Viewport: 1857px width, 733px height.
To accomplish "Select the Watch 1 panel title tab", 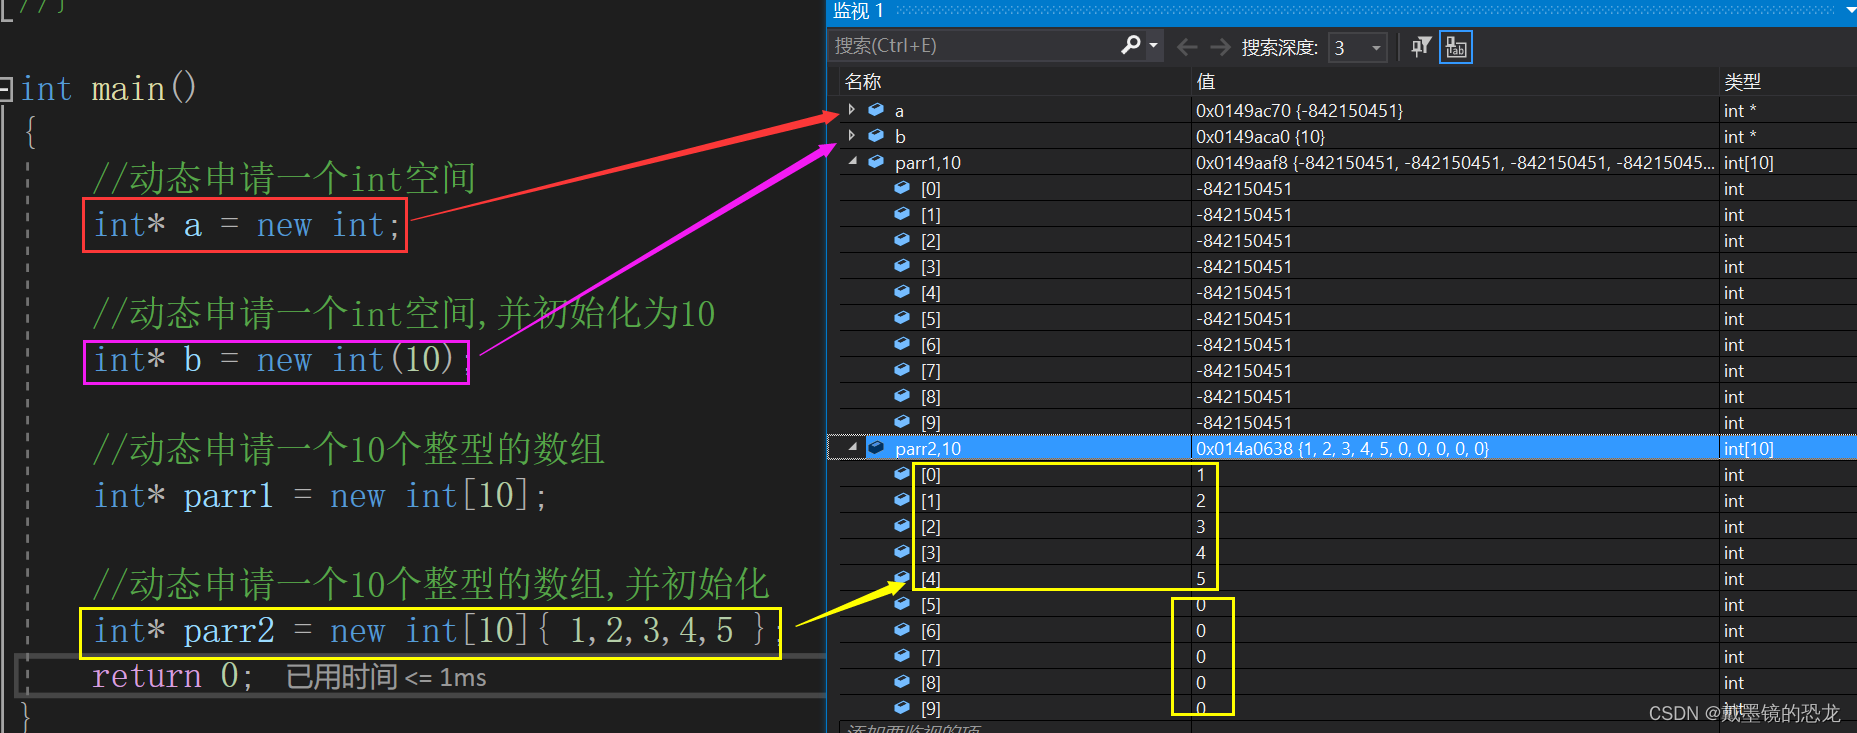I will pyautogui.click(x=858, y=11).
